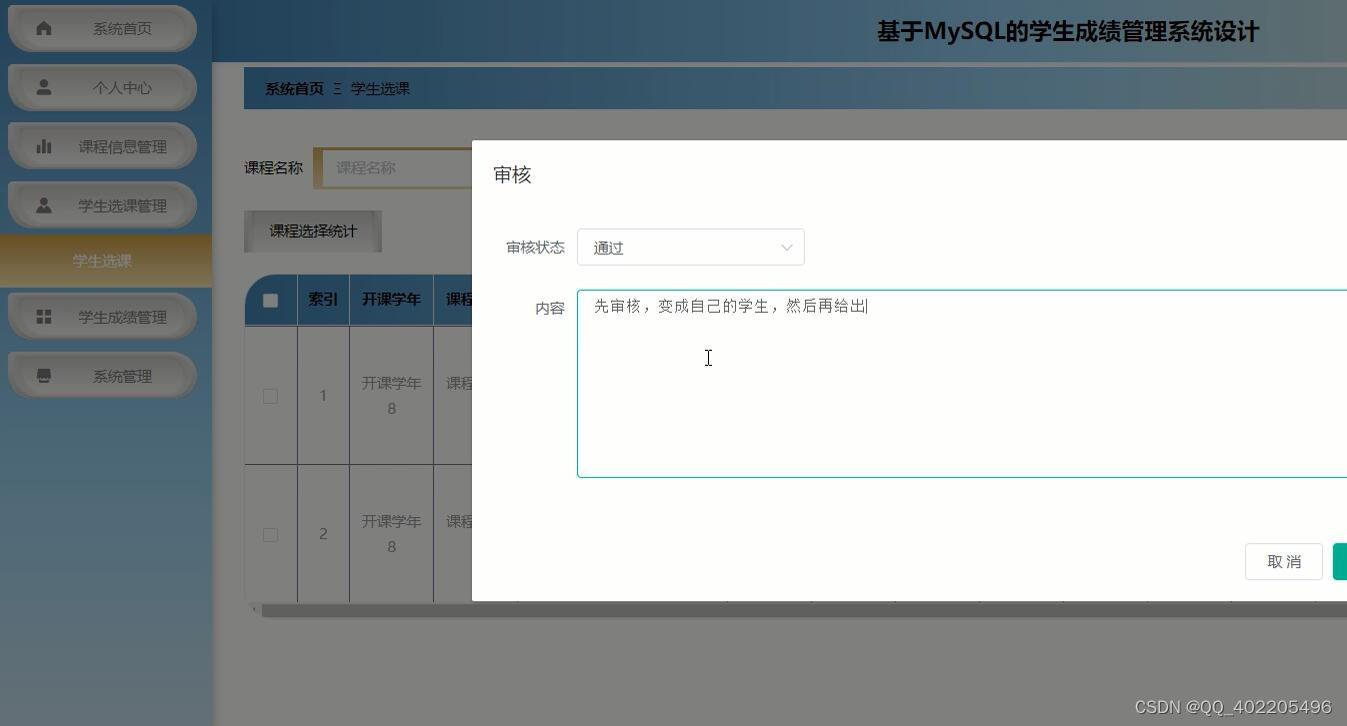Click the home icon beside 系统首页
This screenshot has width=1347, height=726.
(x=44, y=28)
